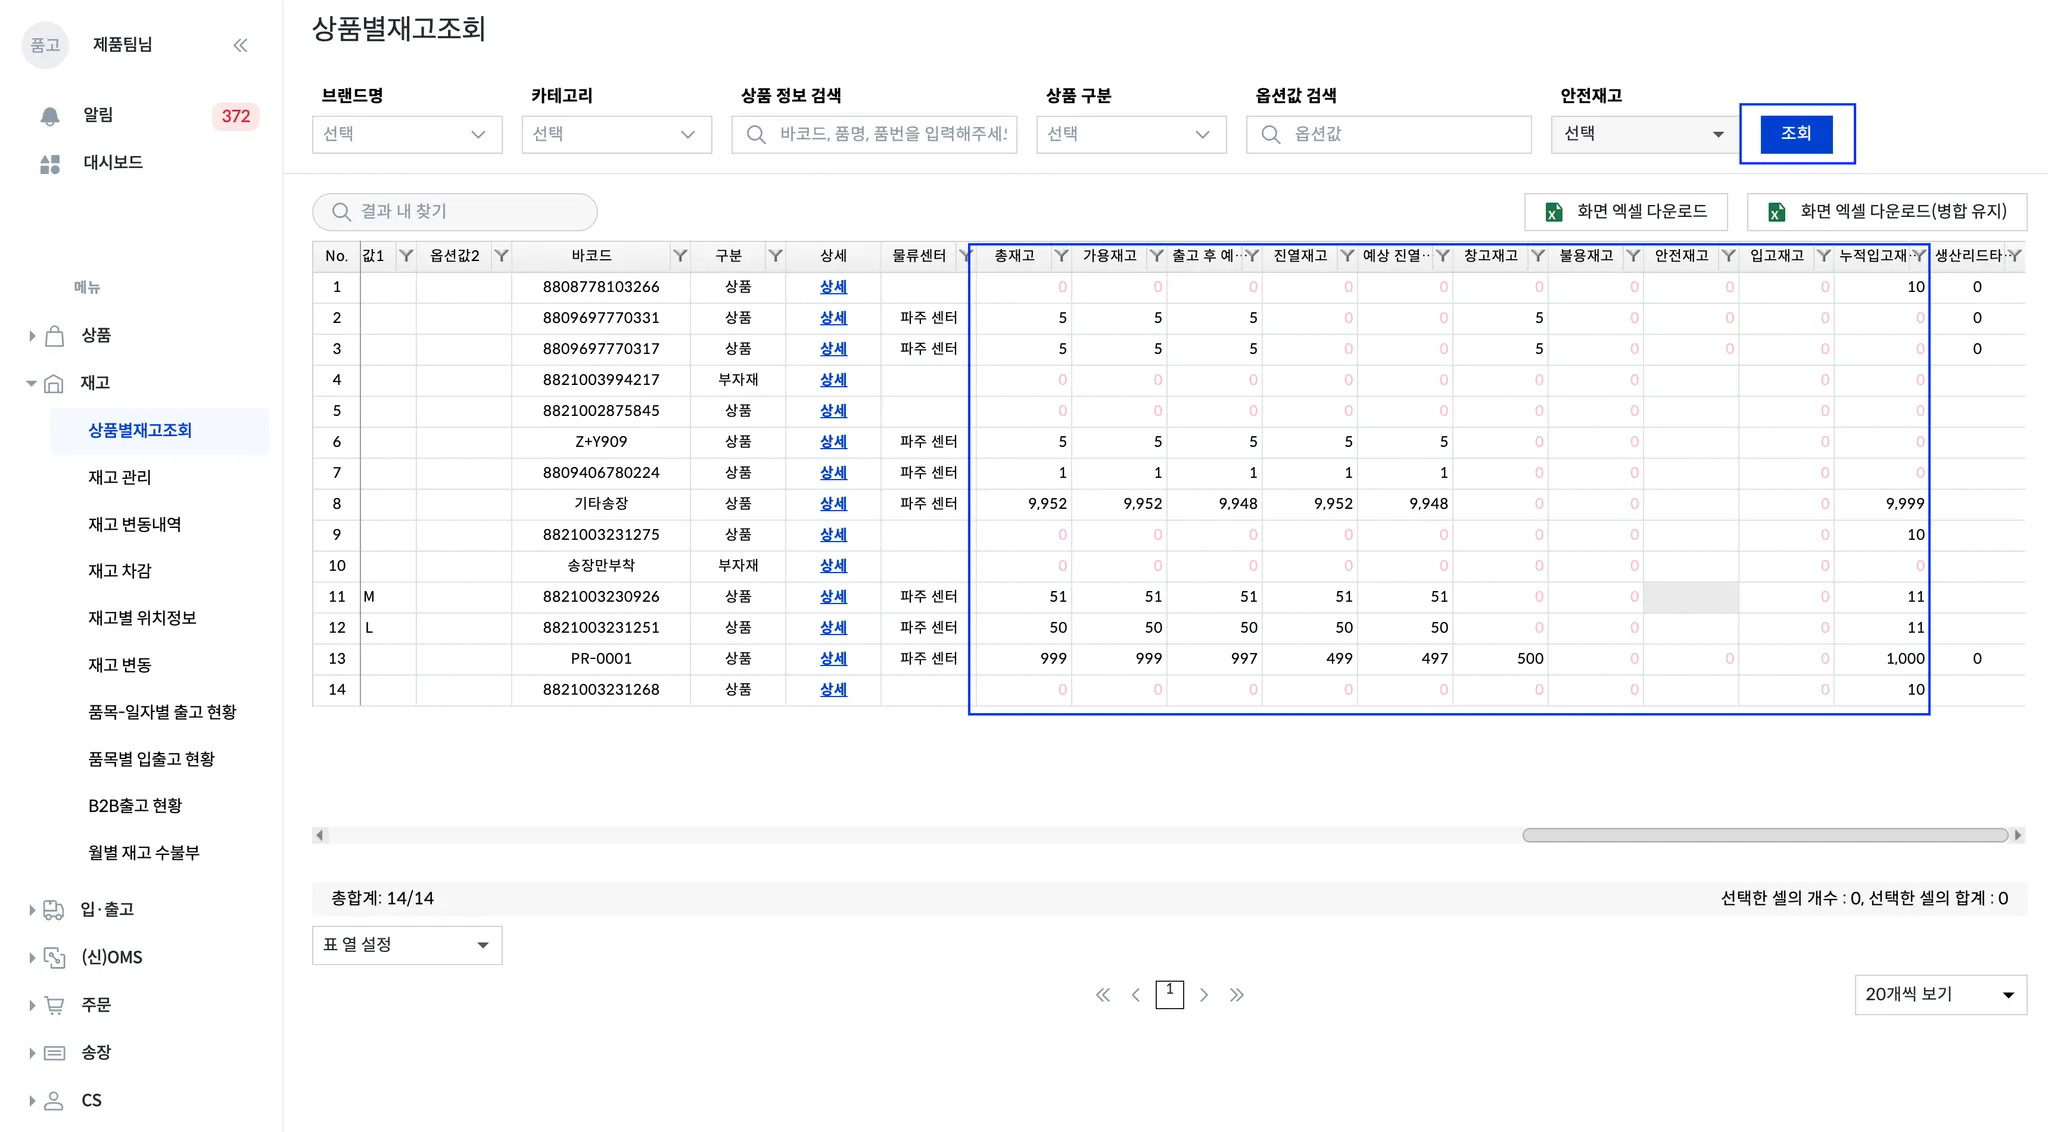Click next page arrow in pagination
Screen dimensions: 2048x1132
tap(1204, 995)
